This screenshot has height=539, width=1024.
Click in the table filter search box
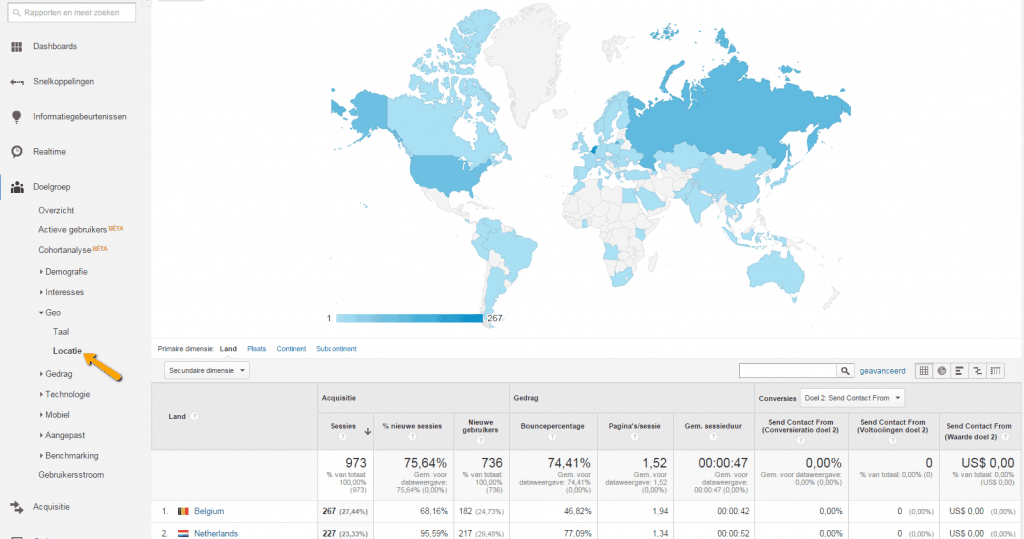click(x=788, y=370)
